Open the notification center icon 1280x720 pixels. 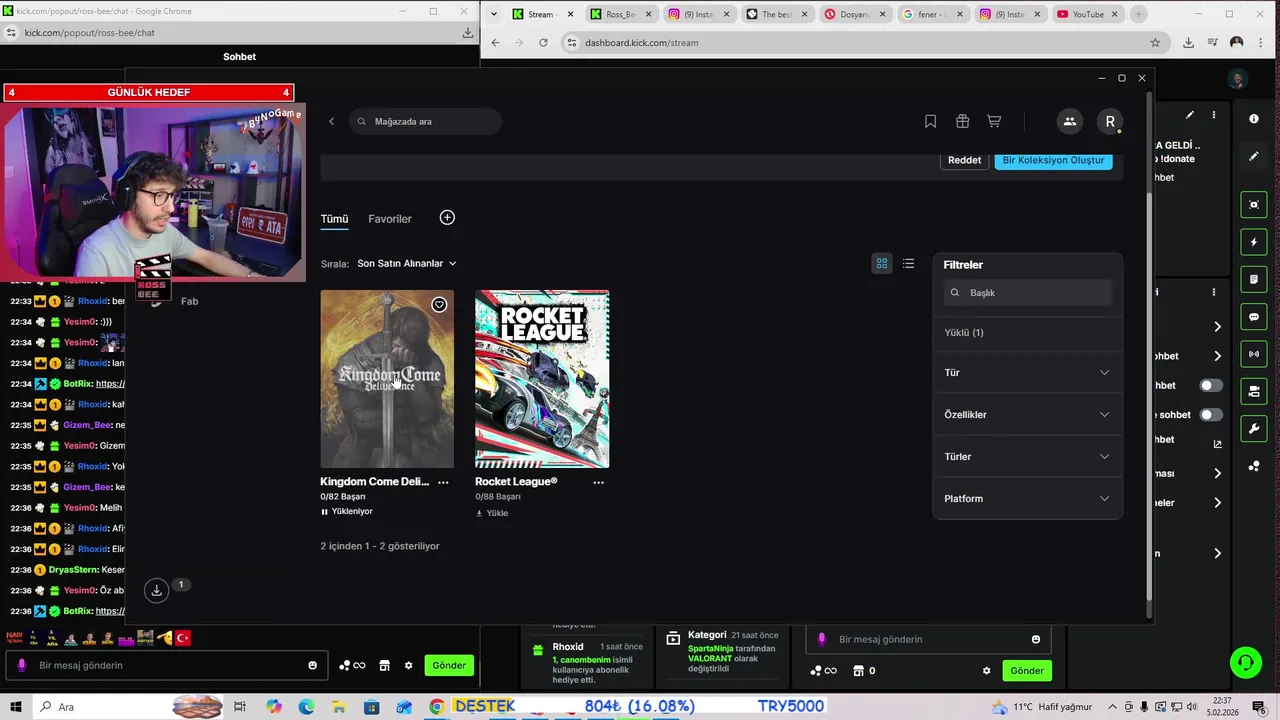click(1259, 707)
